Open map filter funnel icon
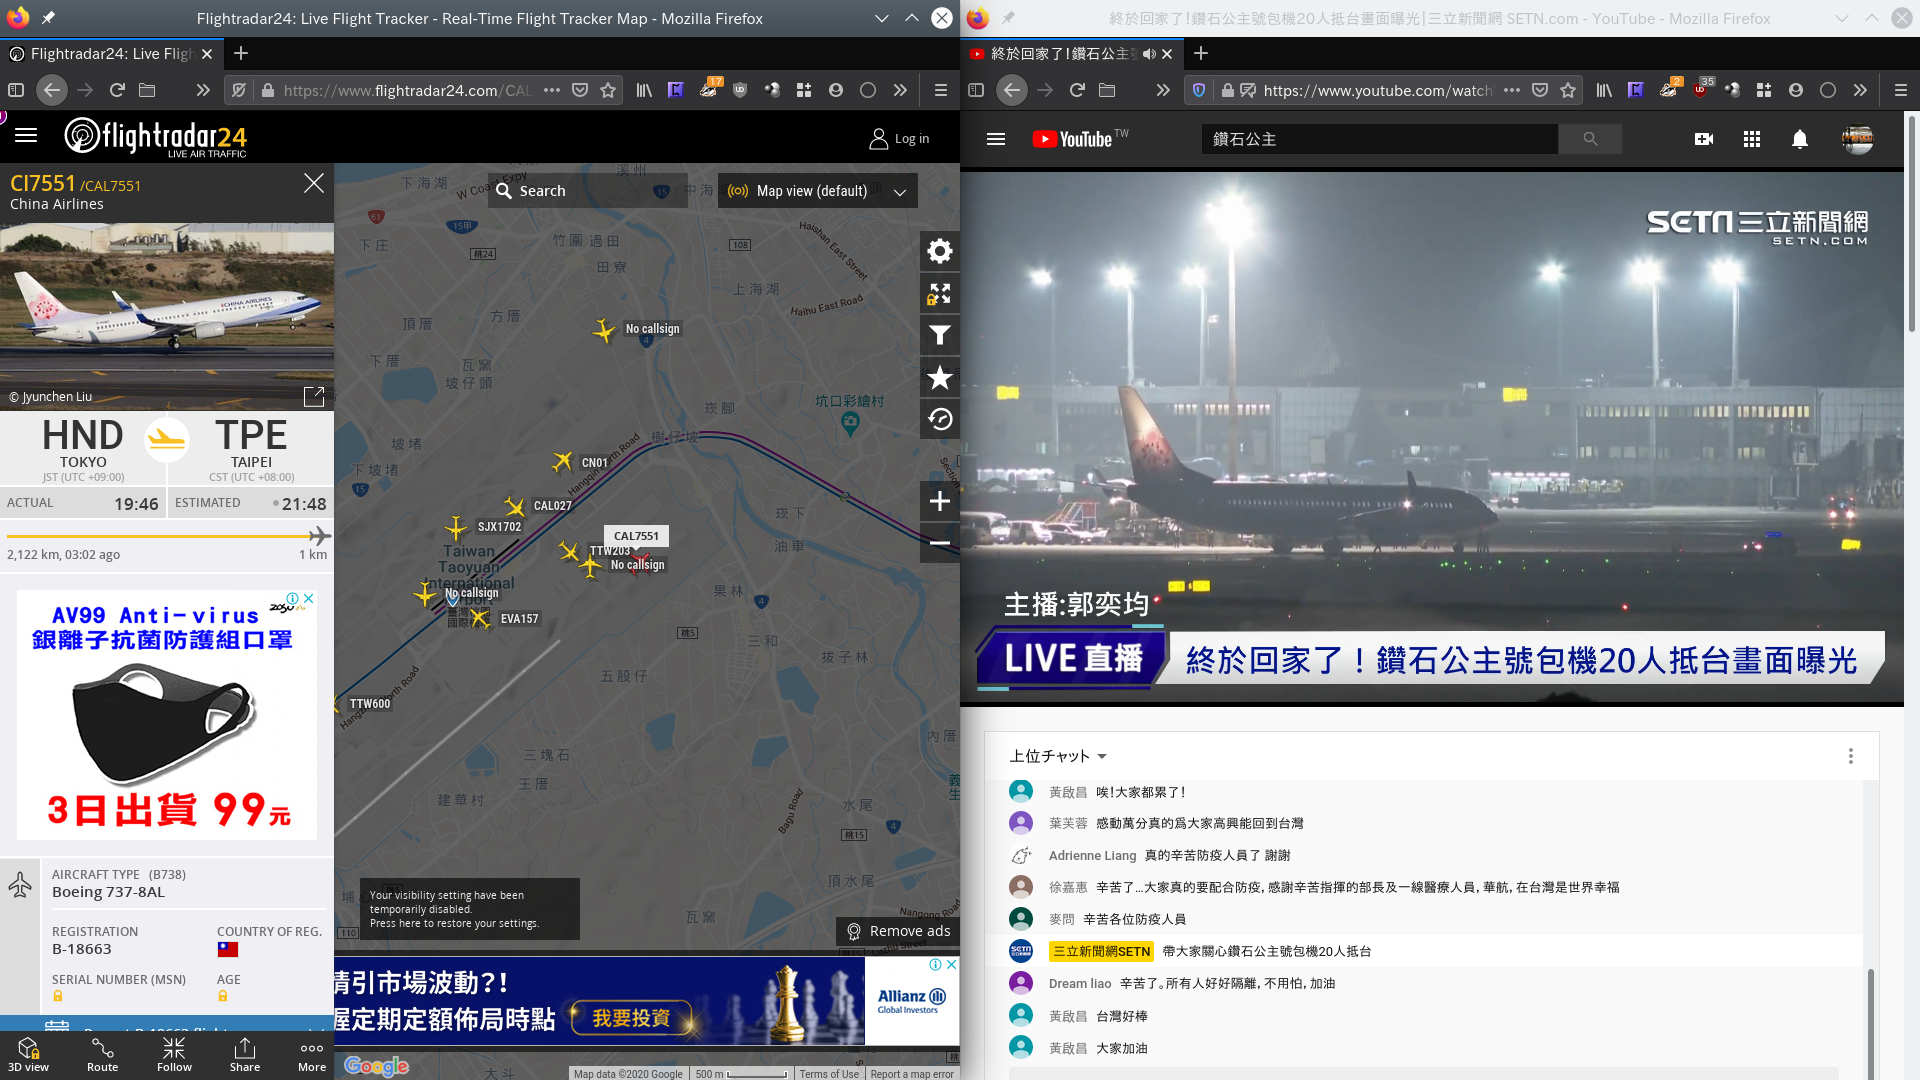The height and width of the screenshot is (1080, 1920). (939, 335)
